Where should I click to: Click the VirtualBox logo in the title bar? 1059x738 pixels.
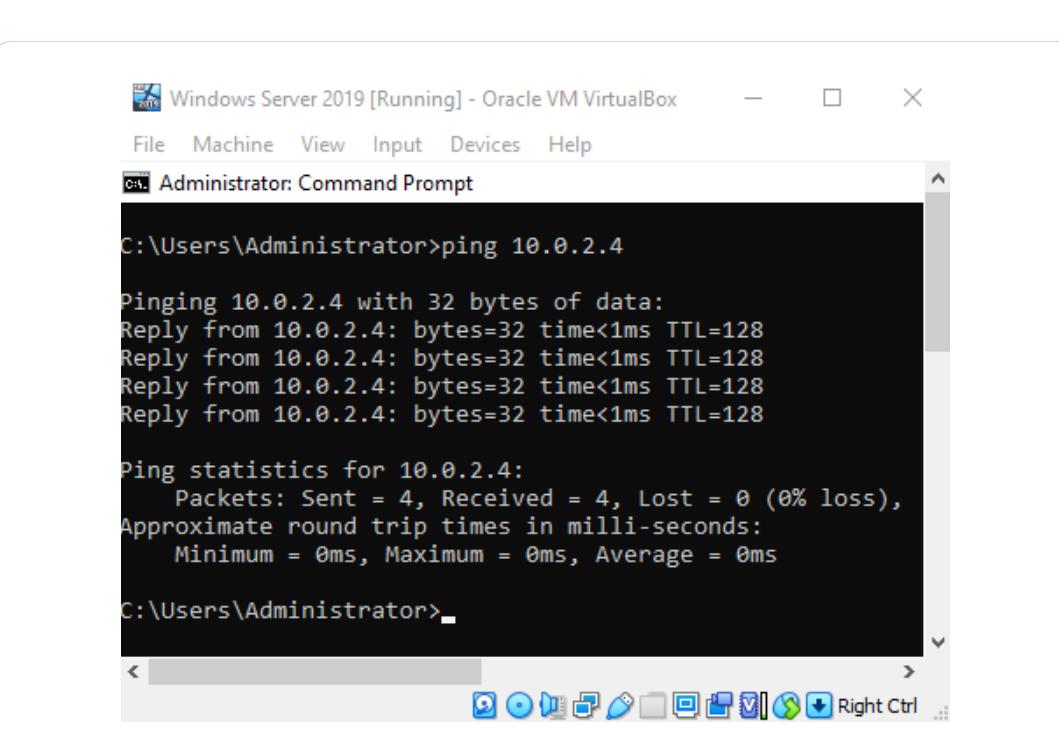point(145,99)
